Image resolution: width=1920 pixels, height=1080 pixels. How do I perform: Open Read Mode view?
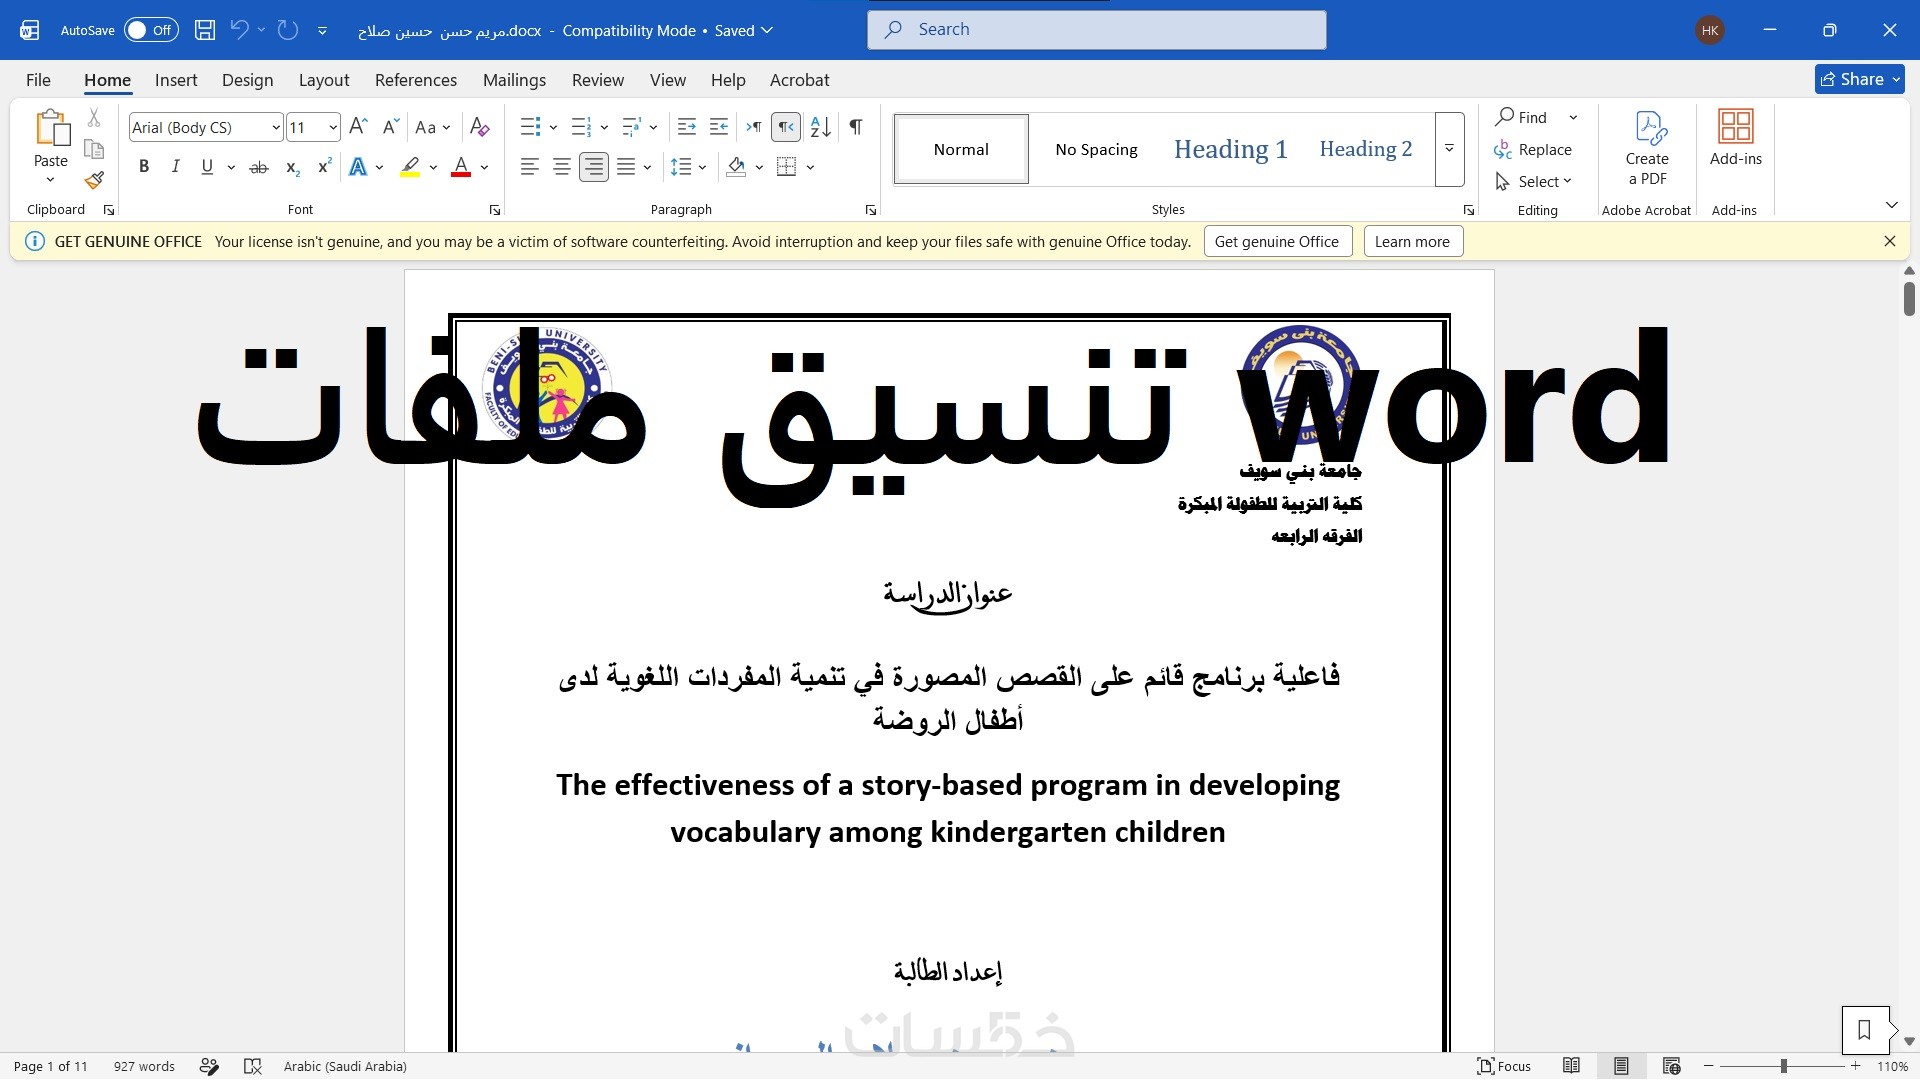pyautogui.click(x=1572, y=1066)
